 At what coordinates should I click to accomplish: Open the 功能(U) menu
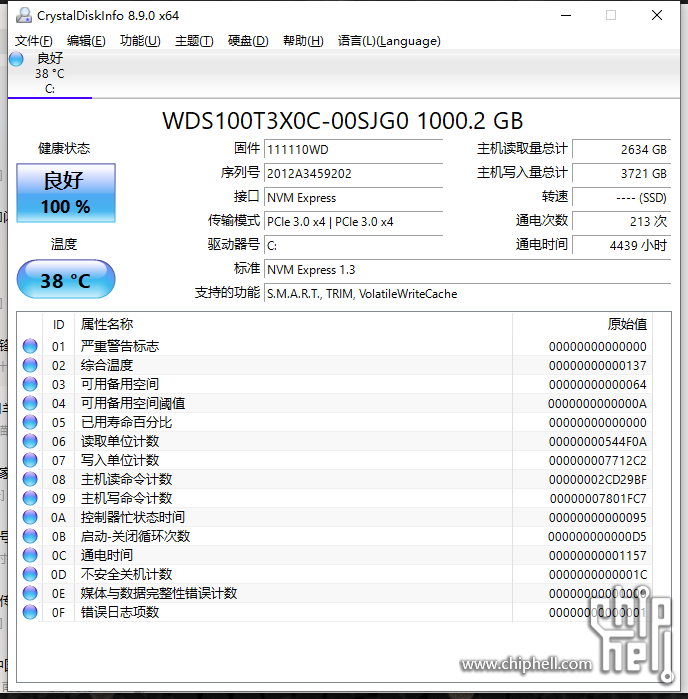pyautogui.click(x=140, y=41)
